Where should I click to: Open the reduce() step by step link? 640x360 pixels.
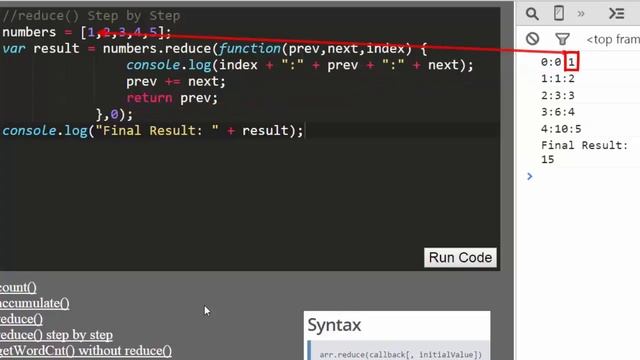click(x=56, y=335)
